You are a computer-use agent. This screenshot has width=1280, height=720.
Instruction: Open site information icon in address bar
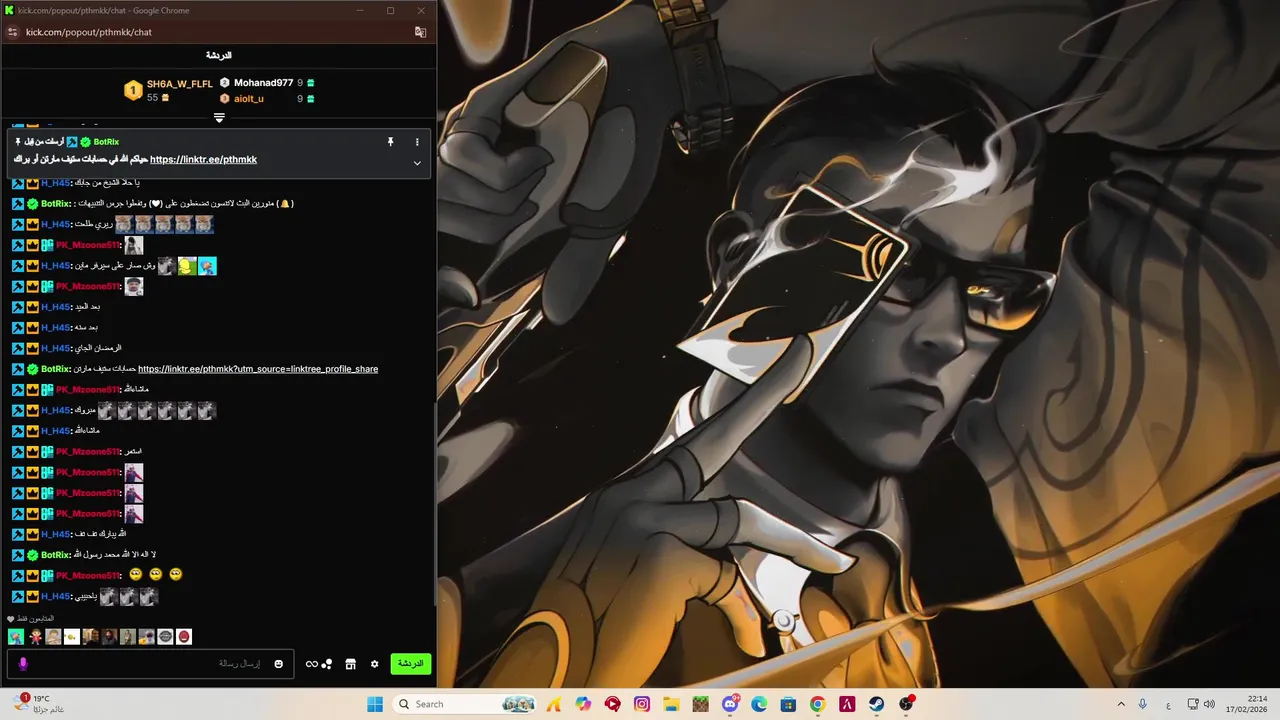pyautogui.click(x=12, y=32)
